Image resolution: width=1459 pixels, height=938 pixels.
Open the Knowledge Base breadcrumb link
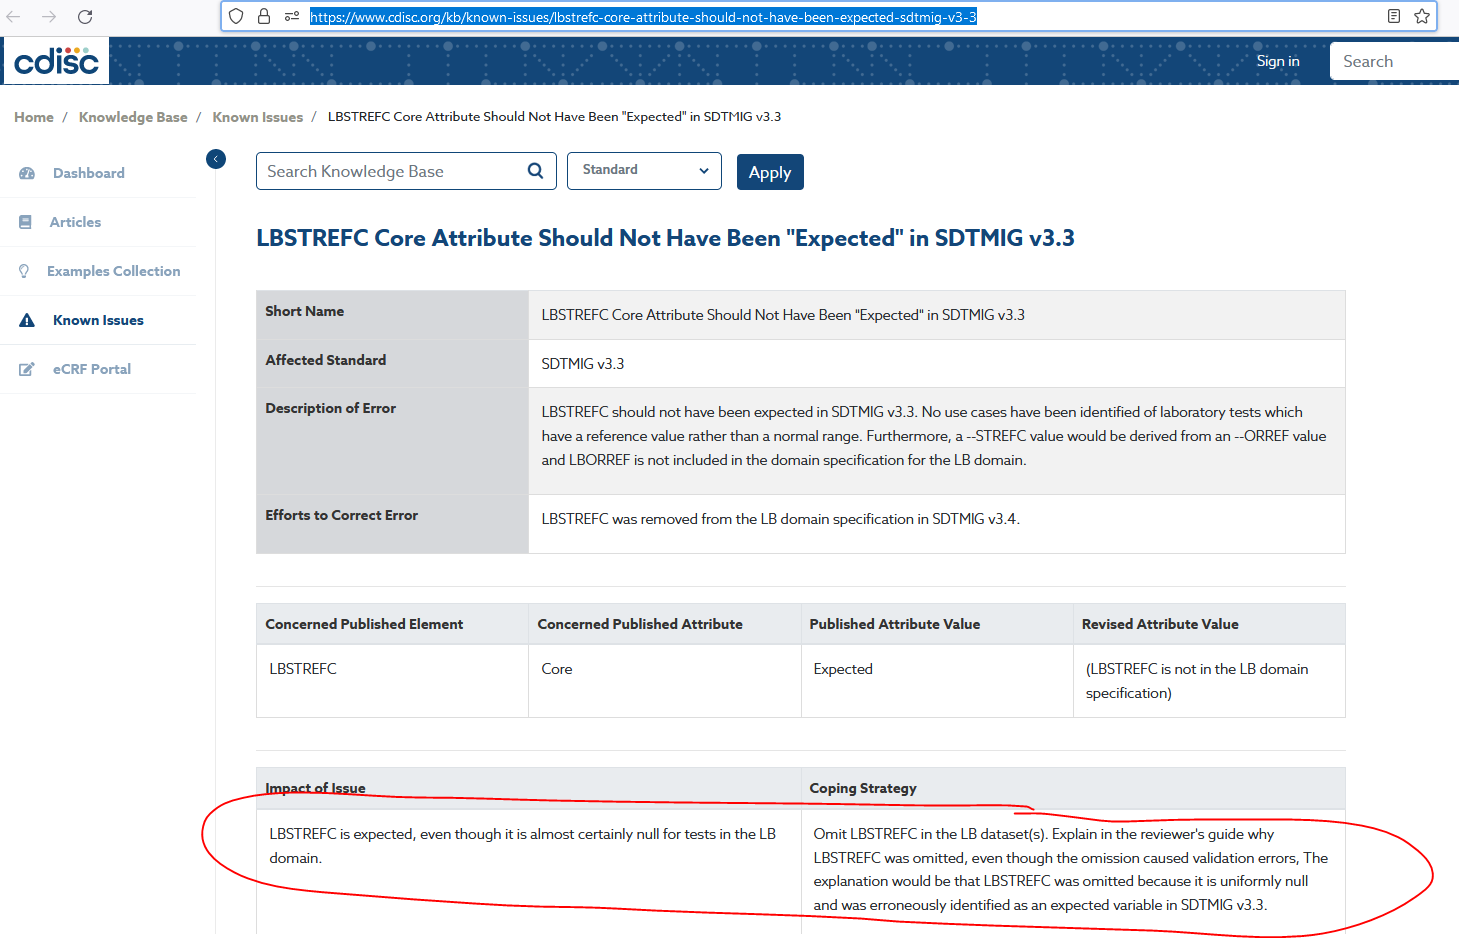click(x=133, y=117)
